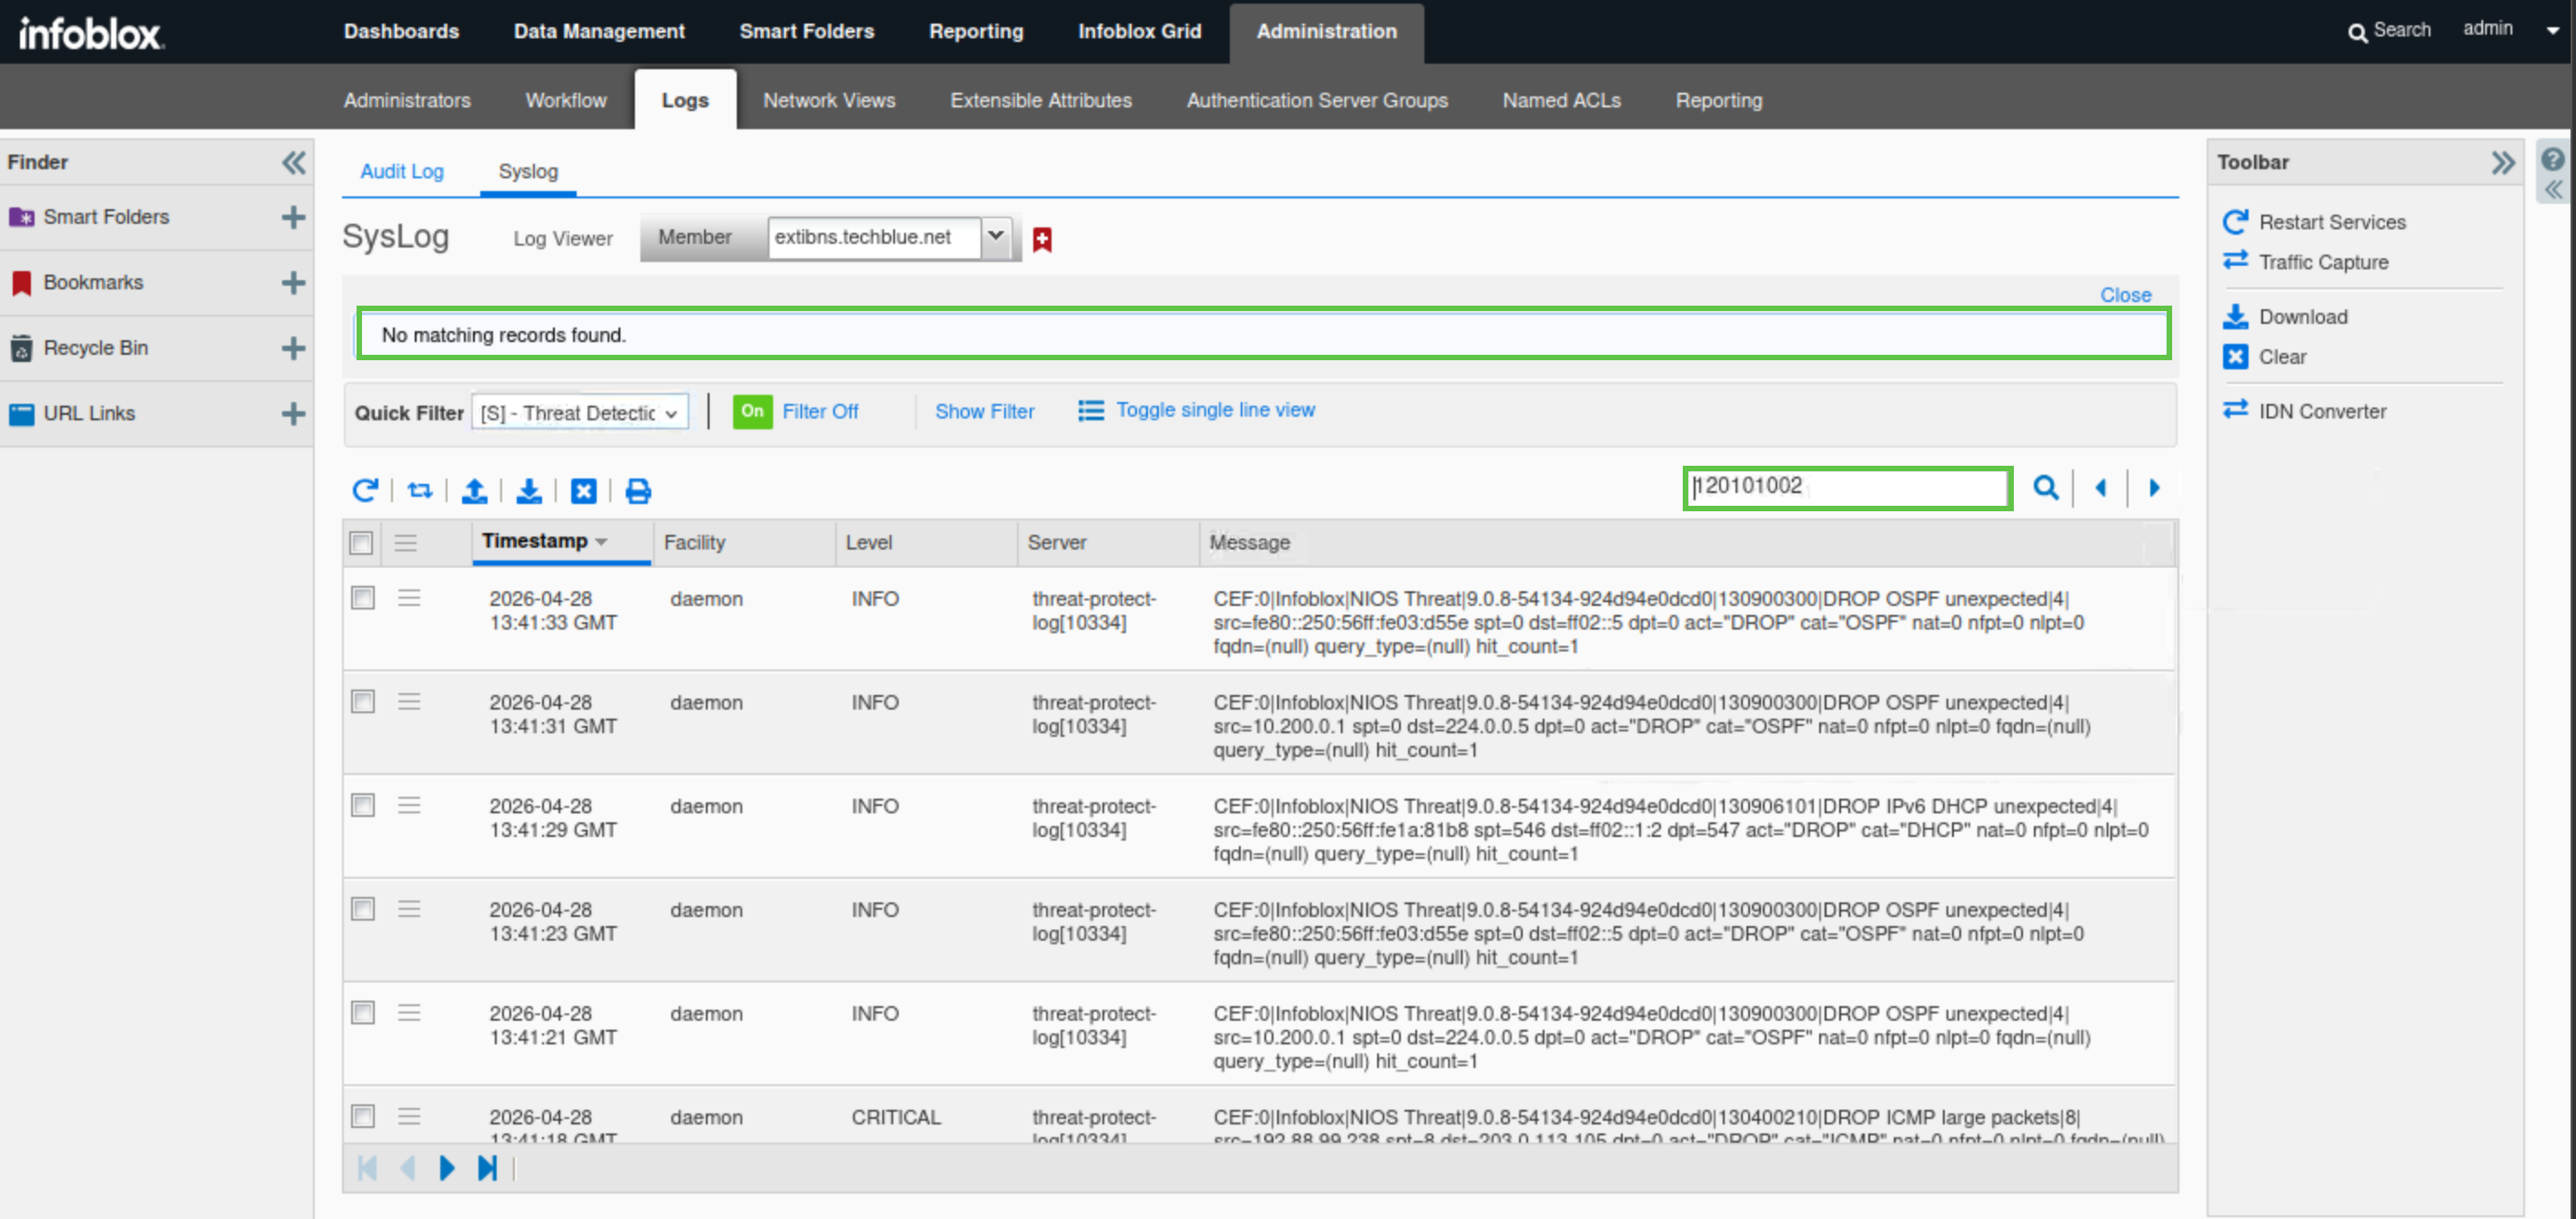Open action menu for 13:41:33 row
This screenshot has width=2576, height=1219.
(408, 597)
